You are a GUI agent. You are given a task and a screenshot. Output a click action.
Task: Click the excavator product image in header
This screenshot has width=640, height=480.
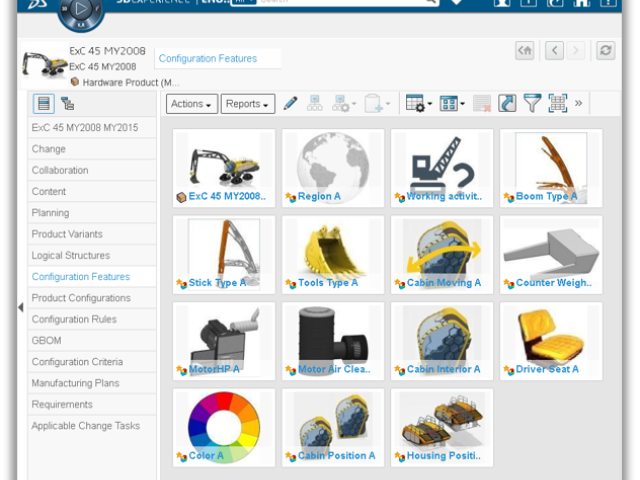pos(45,64)
